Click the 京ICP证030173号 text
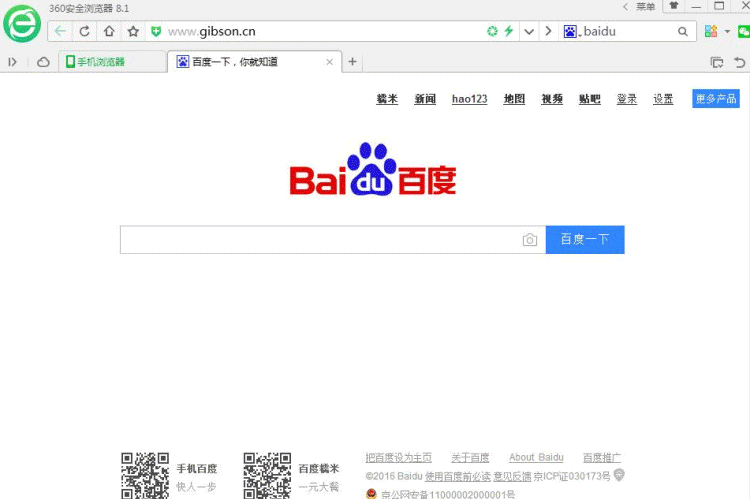 coord(572,477)
